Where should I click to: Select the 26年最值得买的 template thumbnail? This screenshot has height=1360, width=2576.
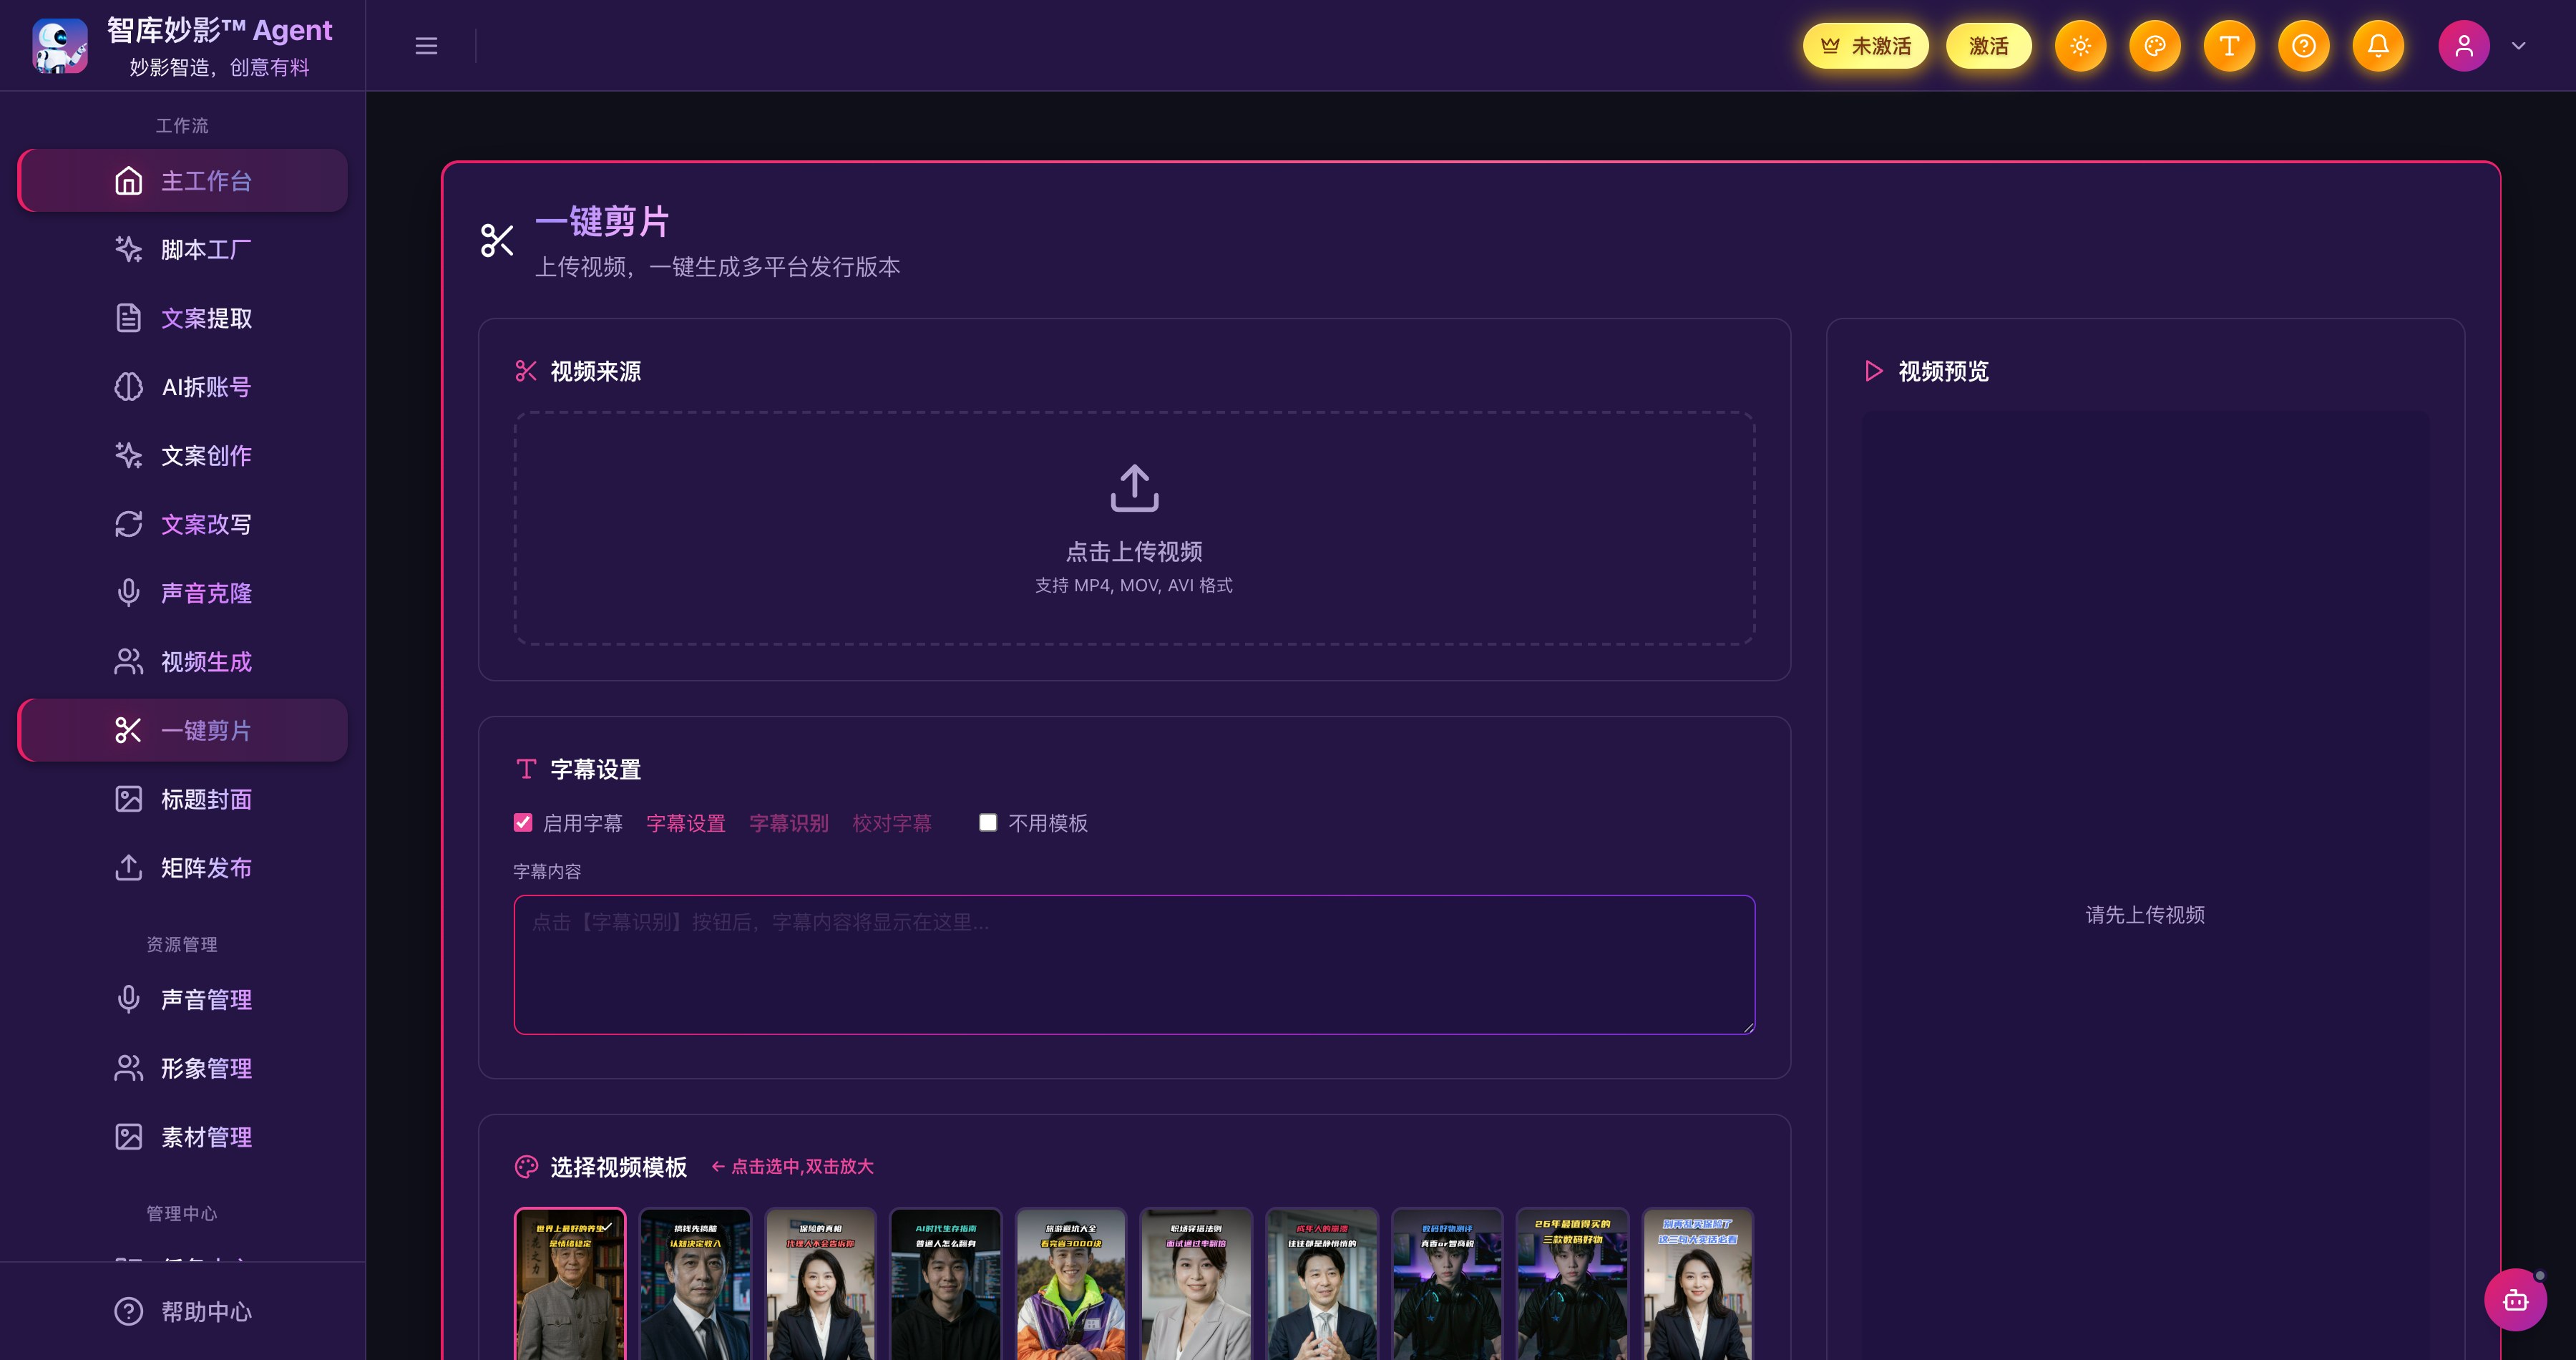tap(1572, 1284)
